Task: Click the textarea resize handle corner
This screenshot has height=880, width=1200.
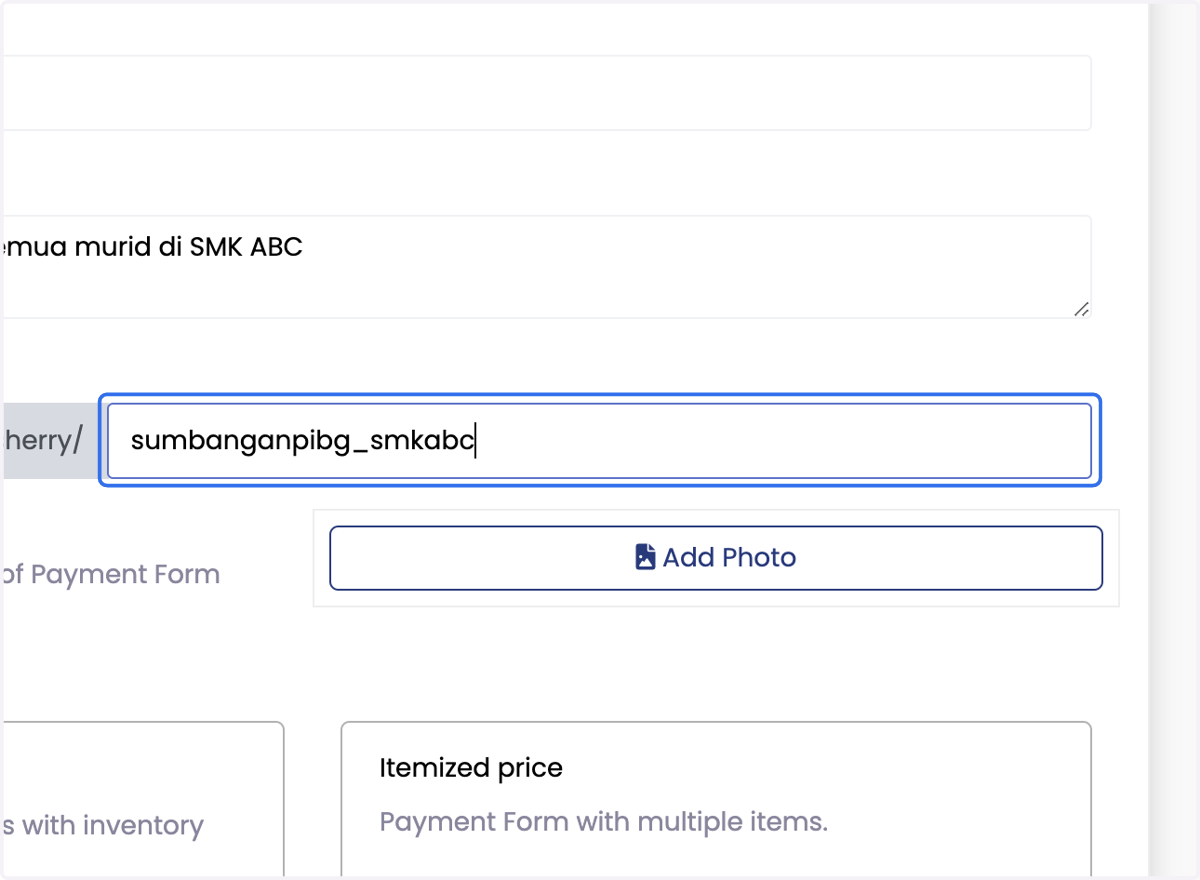Action: 1081,309
